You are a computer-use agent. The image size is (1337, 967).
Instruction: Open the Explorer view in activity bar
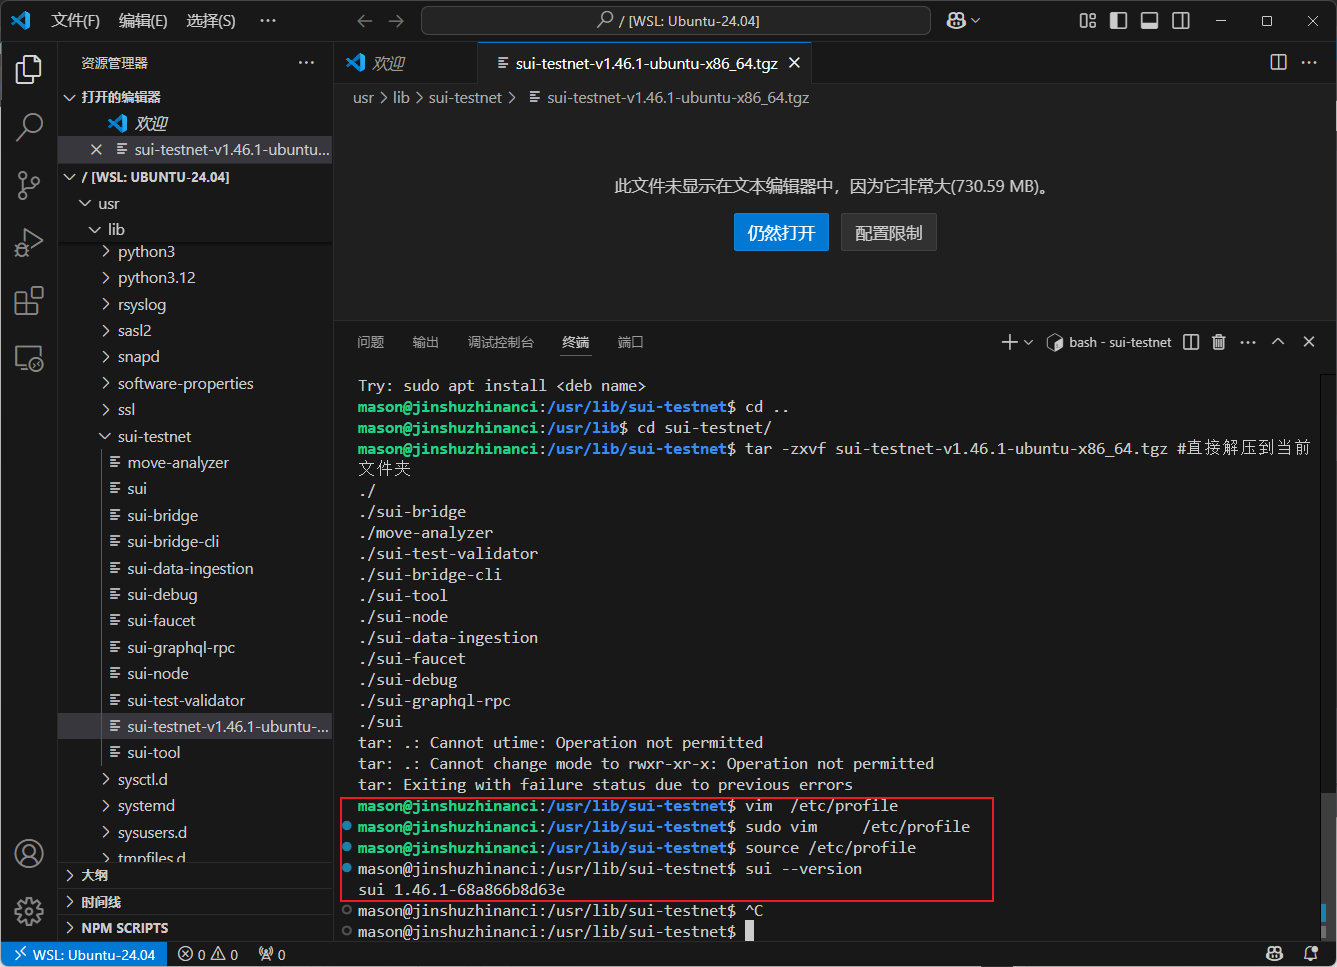click(x=29, y=69)
